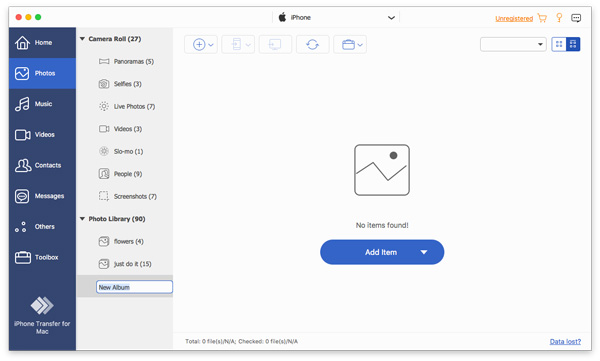600x361 pixels.
Task: Open the add button's dropdown arrow
Action: click(x=211, y=45)
